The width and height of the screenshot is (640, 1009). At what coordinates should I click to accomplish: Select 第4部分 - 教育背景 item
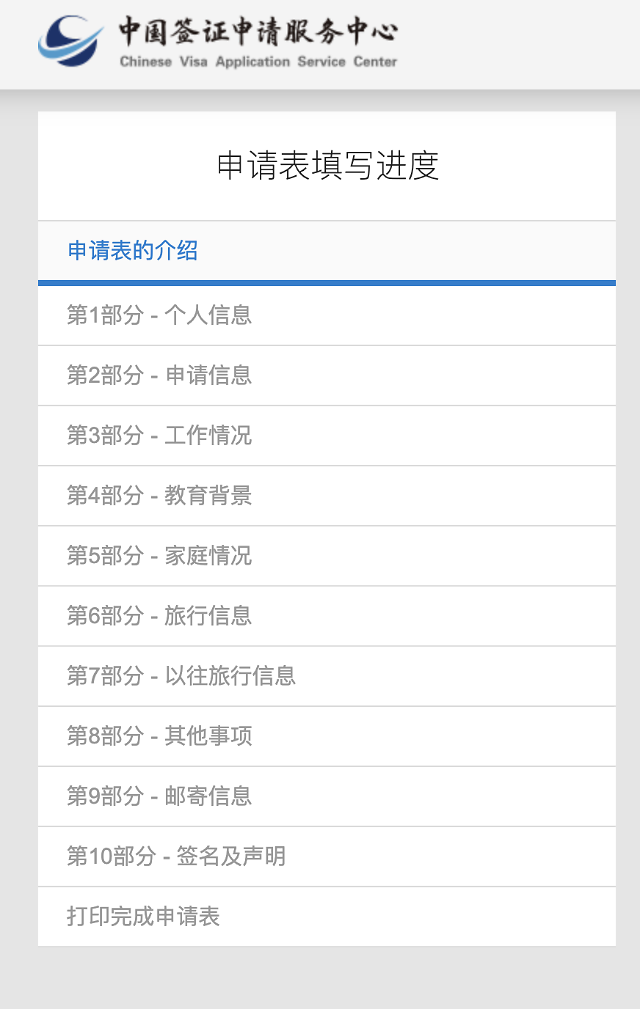159,496
